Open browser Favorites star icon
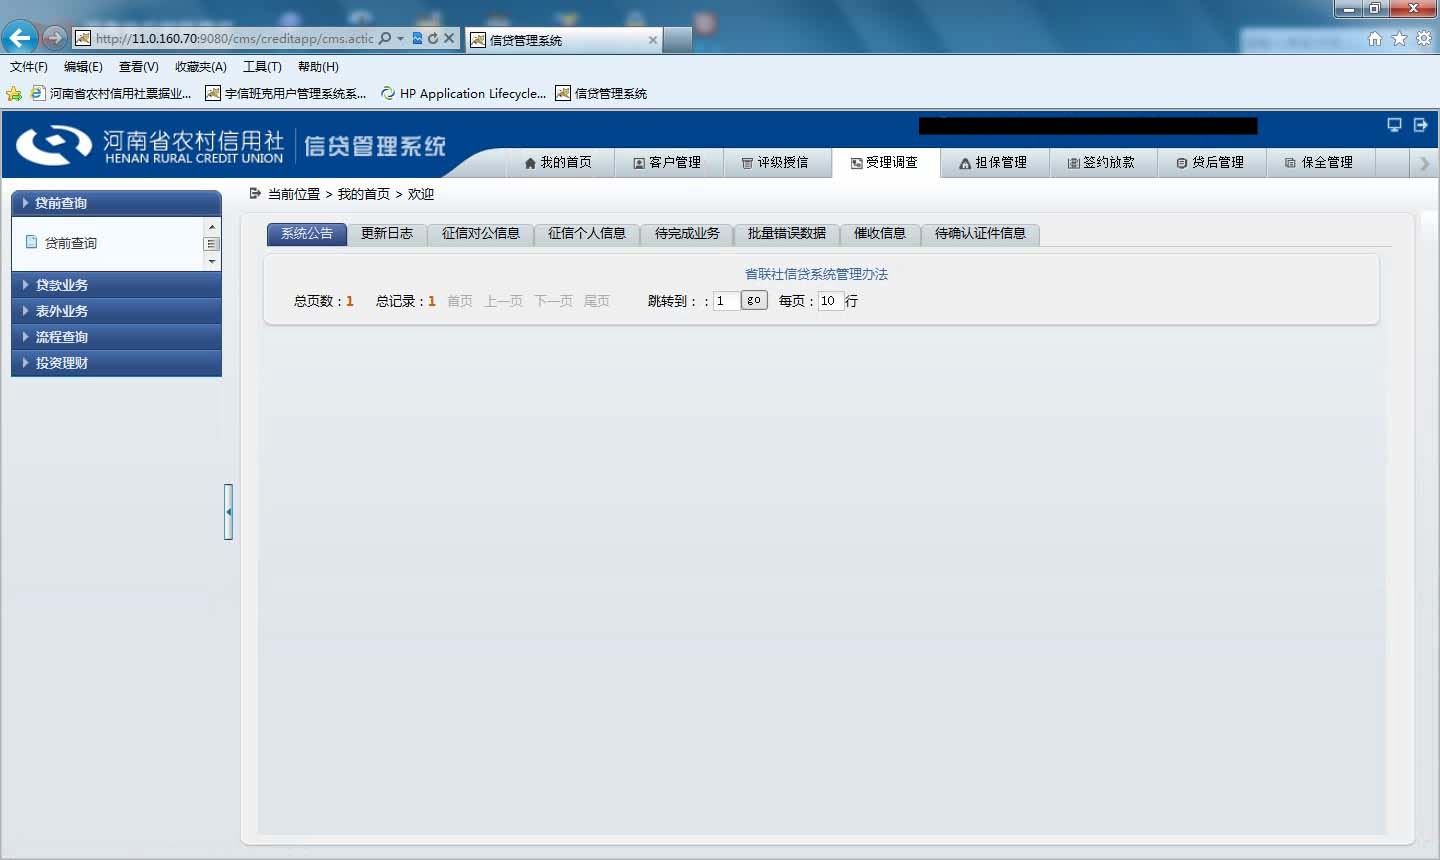This screenshot has width=1440, height=860. [x=1399, y=38]
